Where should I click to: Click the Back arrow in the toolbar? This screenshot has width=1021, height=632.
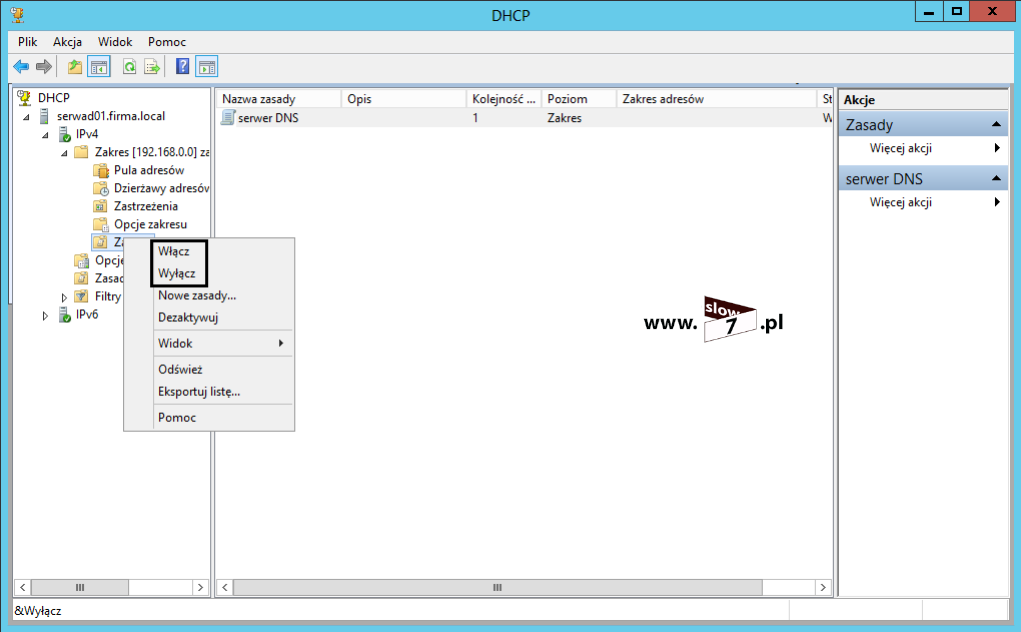21,67
